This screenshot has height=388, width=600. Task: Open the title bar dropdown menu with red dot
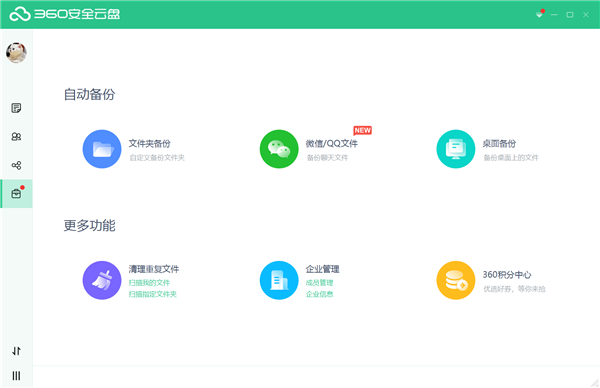(540, 15)
